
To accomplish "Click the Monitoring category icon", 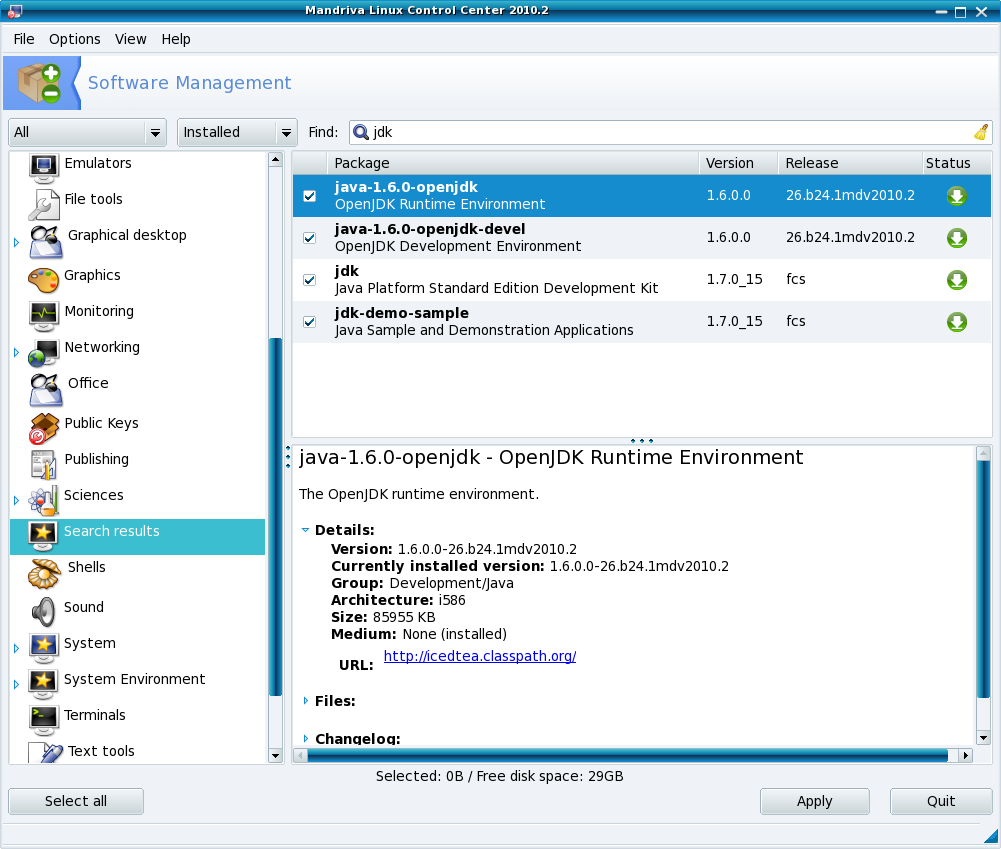I will click(x=44, y=313).
